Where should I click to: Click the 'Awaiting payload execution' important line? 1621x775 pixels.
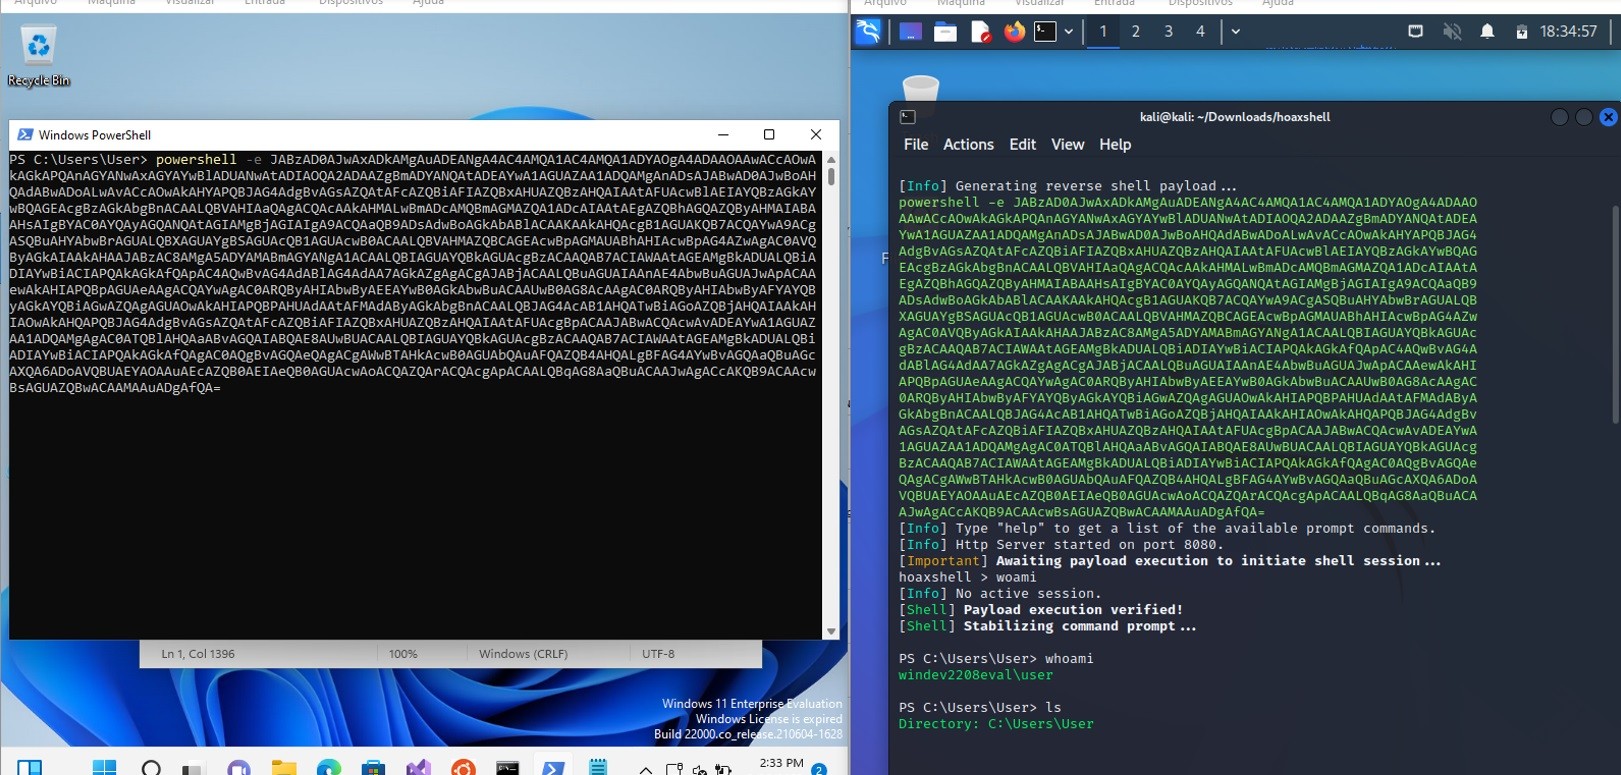click(x=1170, y=561)
